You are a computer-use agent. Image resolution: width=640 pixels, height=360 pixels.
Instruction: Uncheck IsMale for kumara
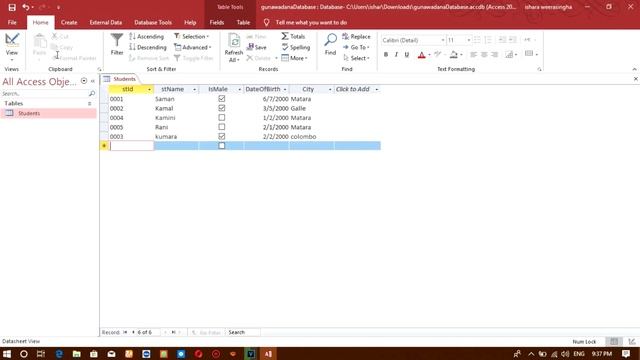[222, 136]
